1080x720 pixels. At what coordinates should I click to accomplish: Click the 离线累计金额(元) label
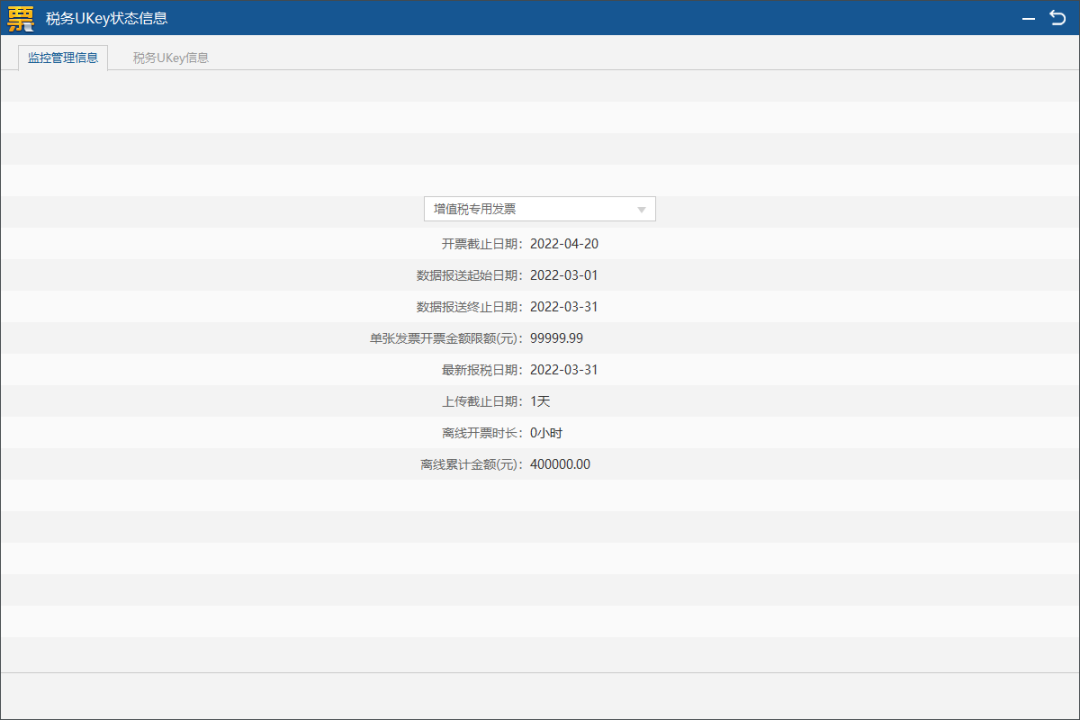(x=472, y=464)
